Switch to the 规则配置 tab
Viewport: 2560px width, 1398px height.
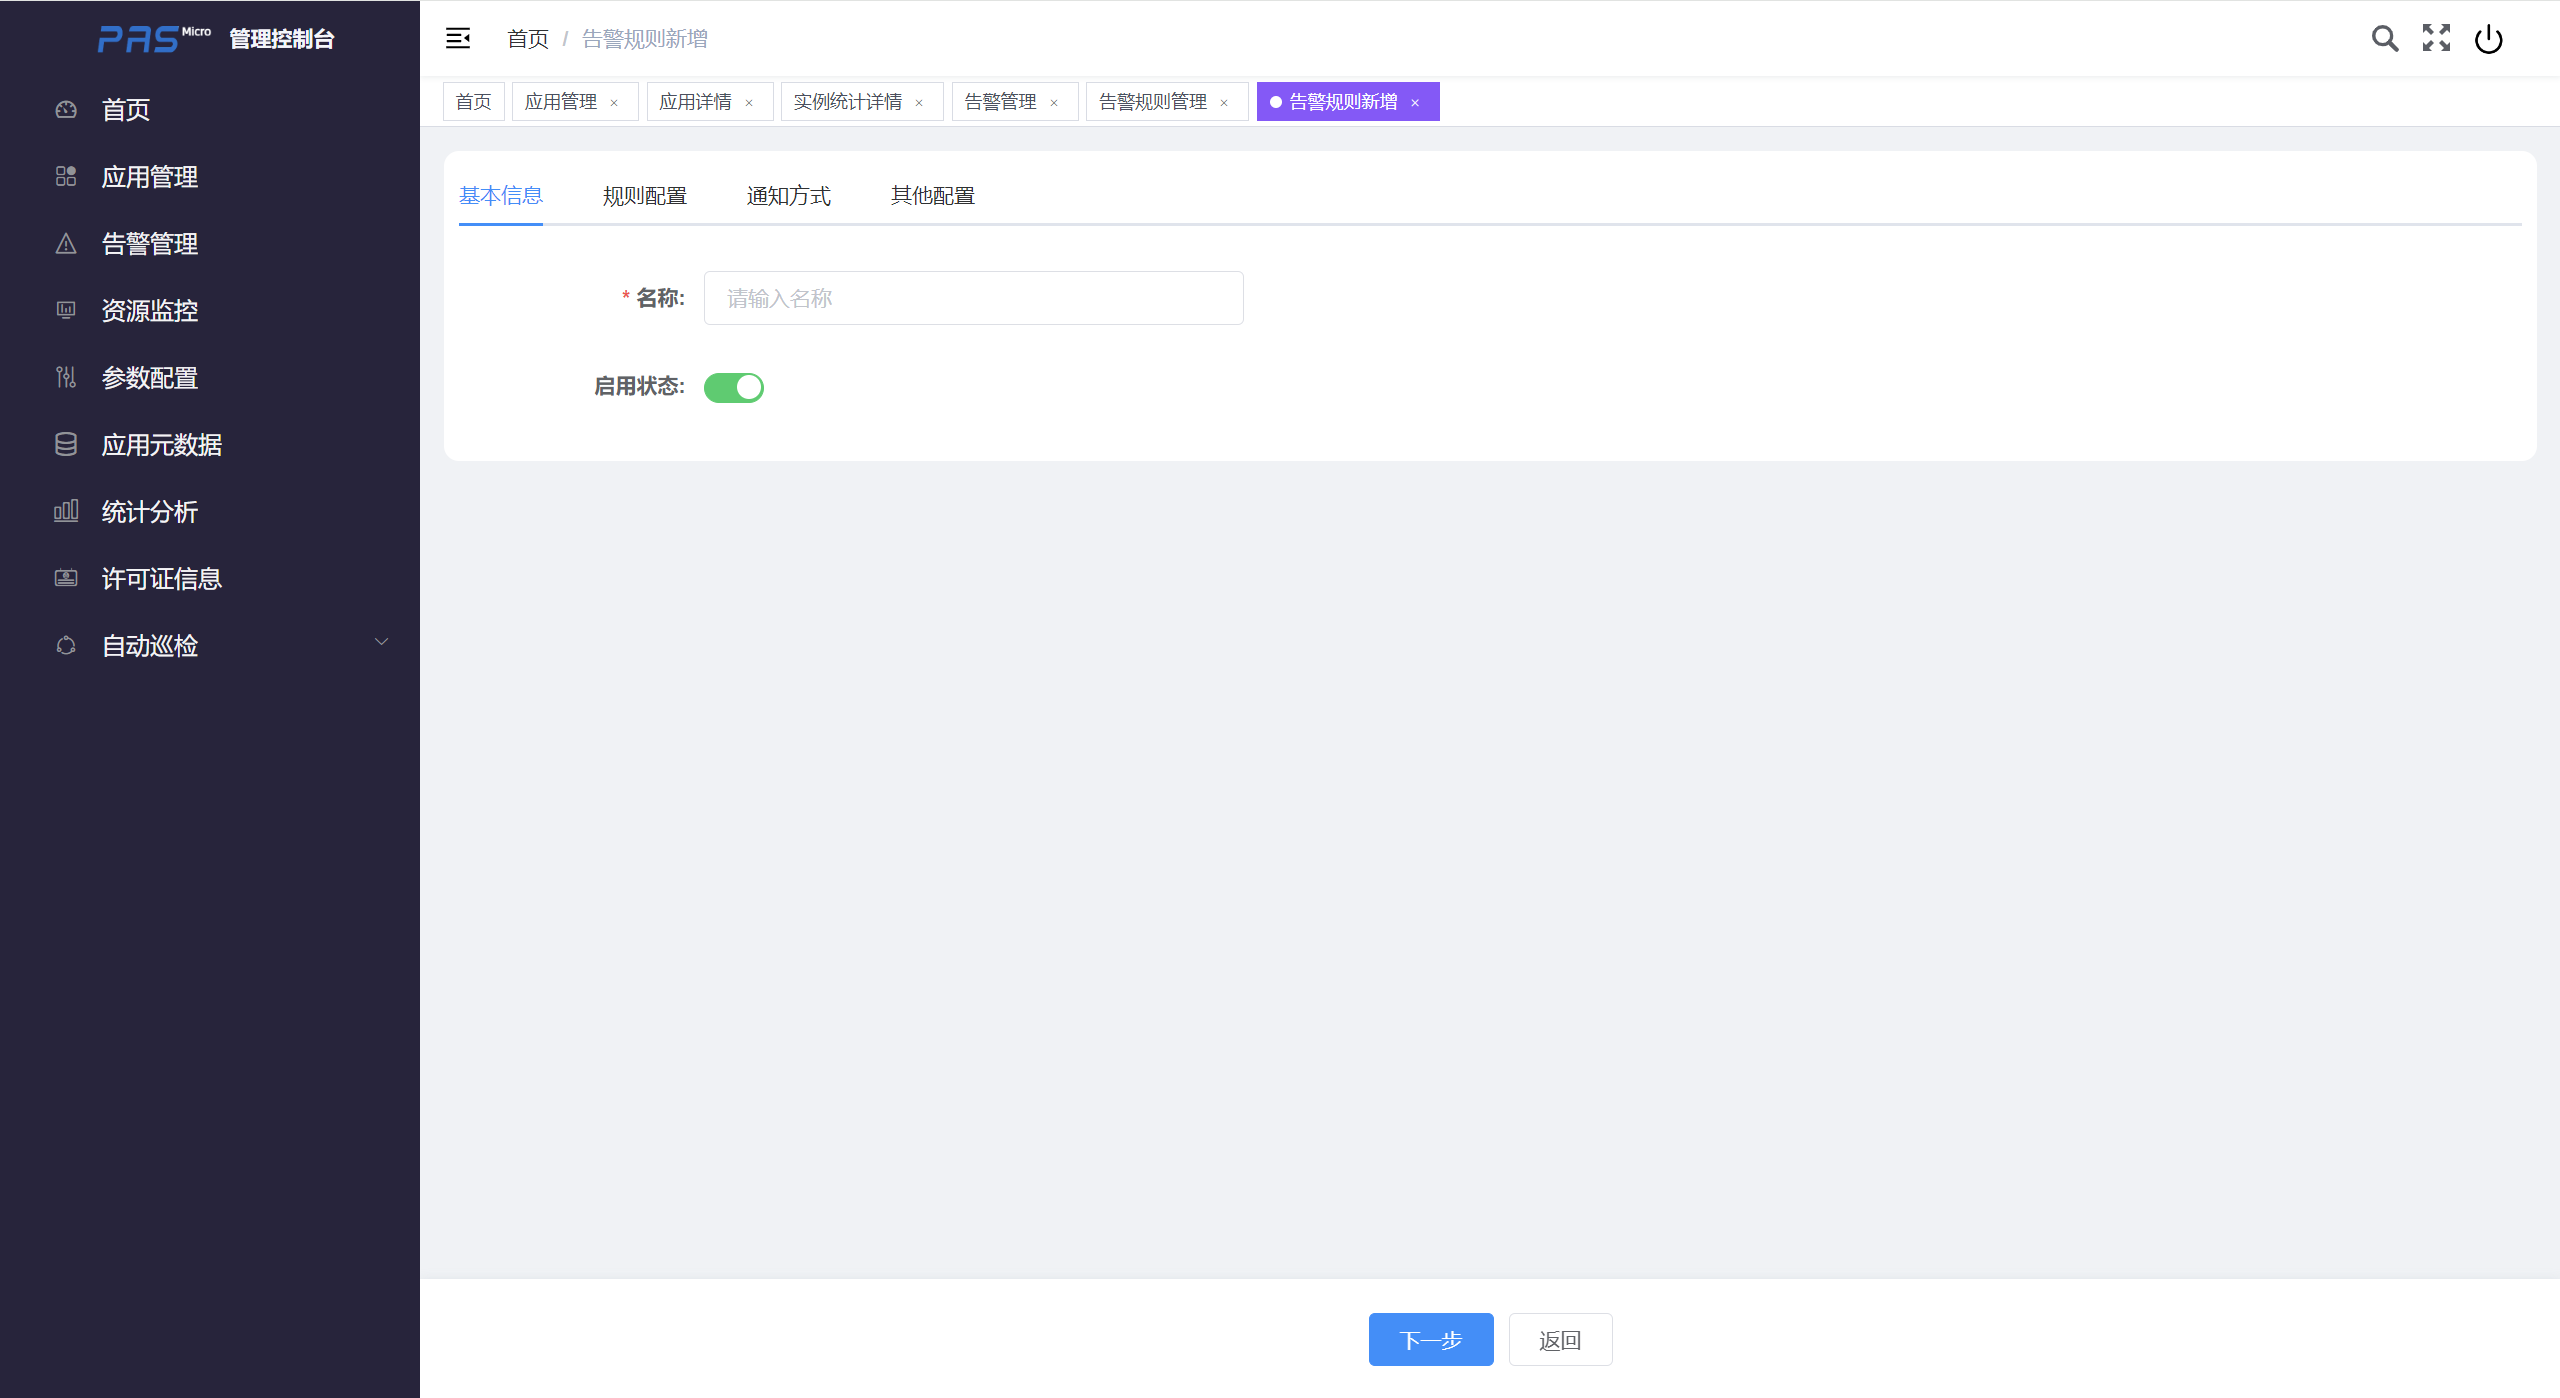point(644,196)
